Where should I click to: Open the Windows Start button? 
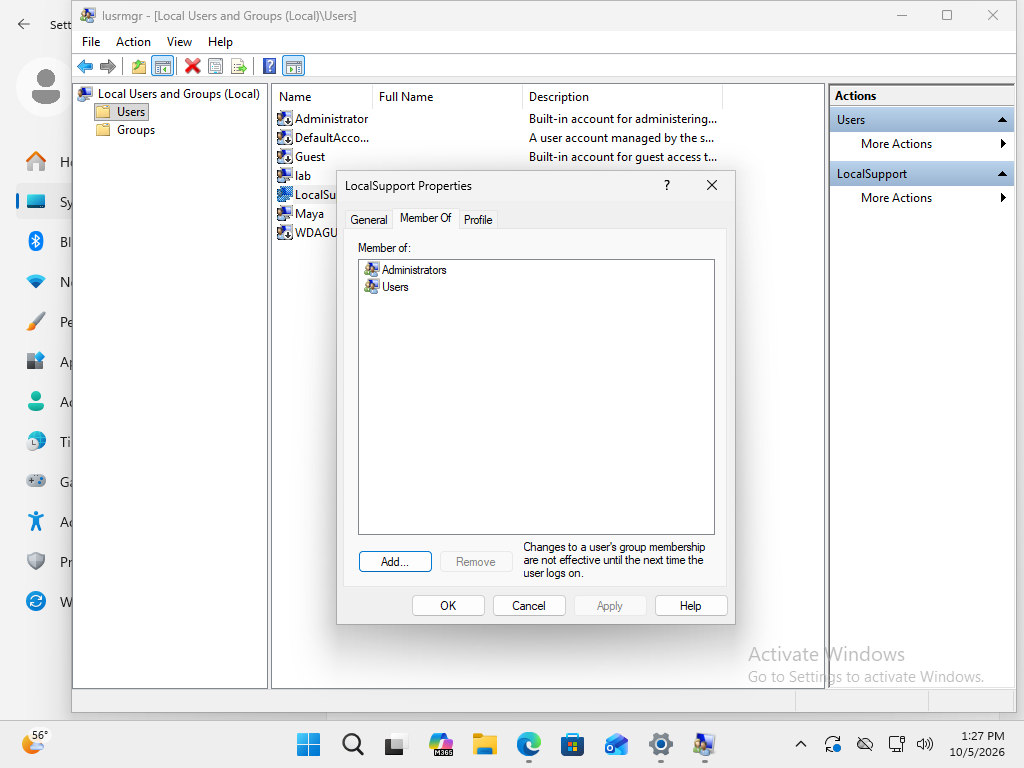point(308,744)
